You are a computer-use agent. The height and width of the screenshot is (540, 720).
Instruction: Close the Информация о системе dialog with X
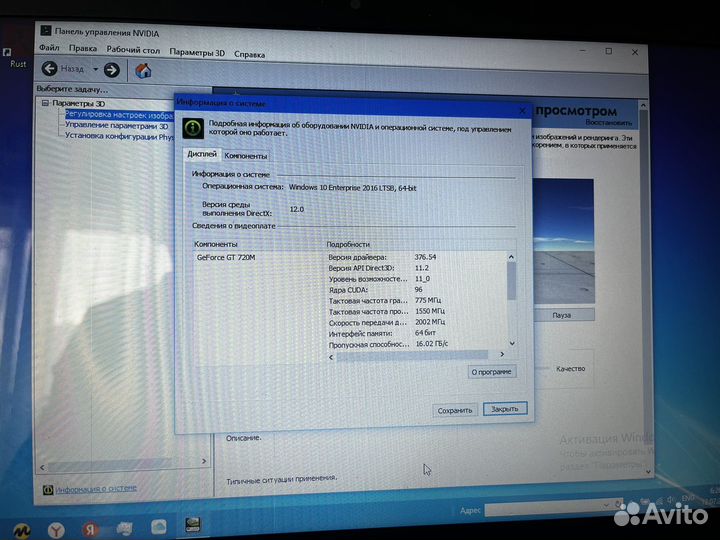click(522, 111)
